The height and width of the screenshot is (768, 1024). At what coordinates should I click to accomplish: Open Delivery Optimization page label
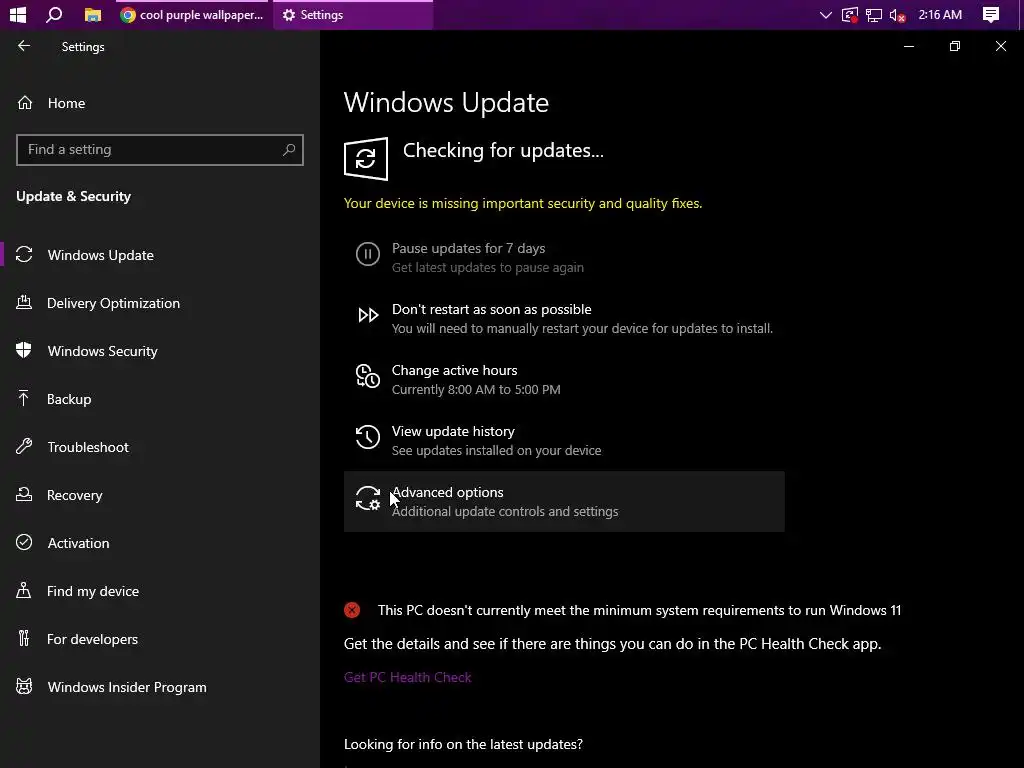pyautogui.click(x=113, y=303)
